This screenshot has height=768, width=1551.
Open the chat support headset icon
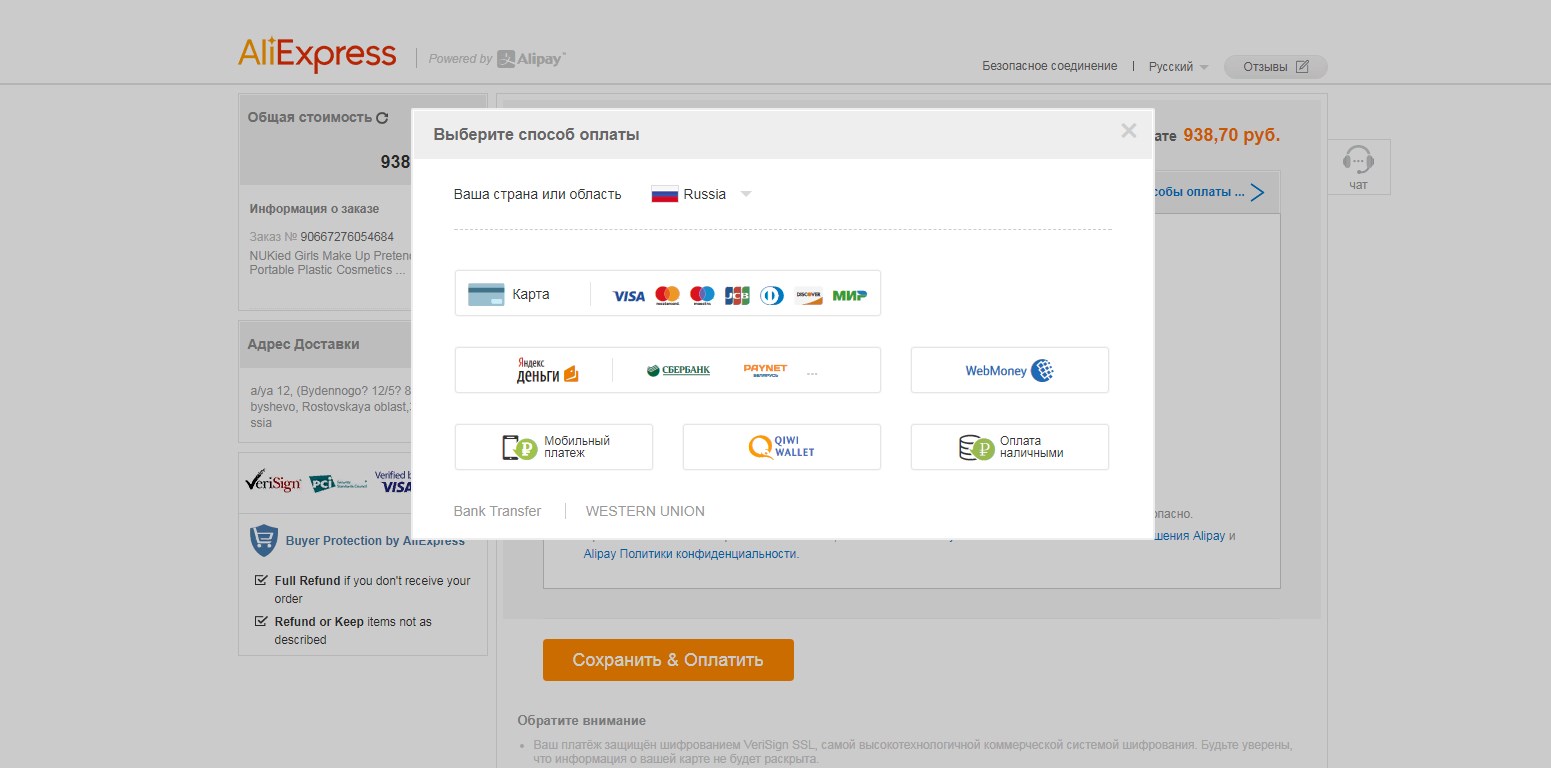(1357, 162)
